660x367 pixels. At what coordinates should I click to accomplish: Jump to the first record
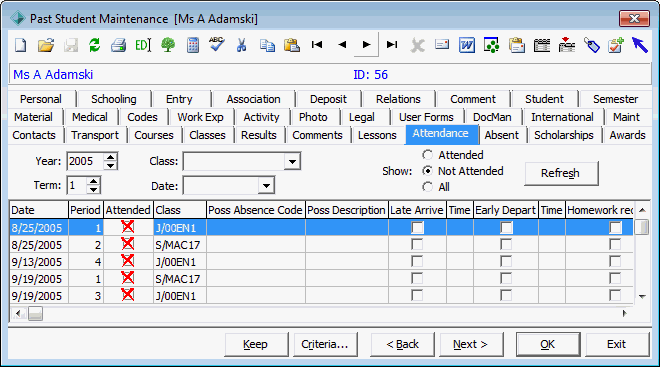tap(317, 44)
